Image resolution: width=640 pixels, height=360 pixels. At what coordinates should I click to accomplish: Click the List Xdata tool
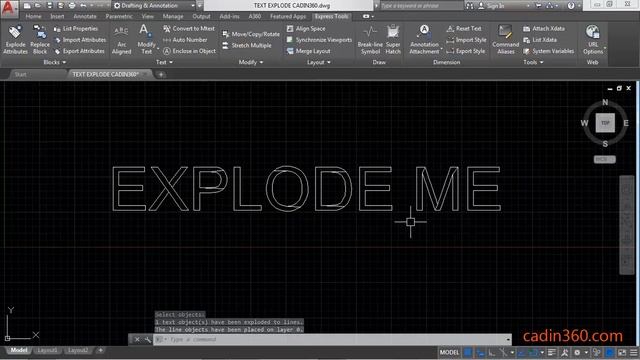pyautogui.click(x=540, y=40)
